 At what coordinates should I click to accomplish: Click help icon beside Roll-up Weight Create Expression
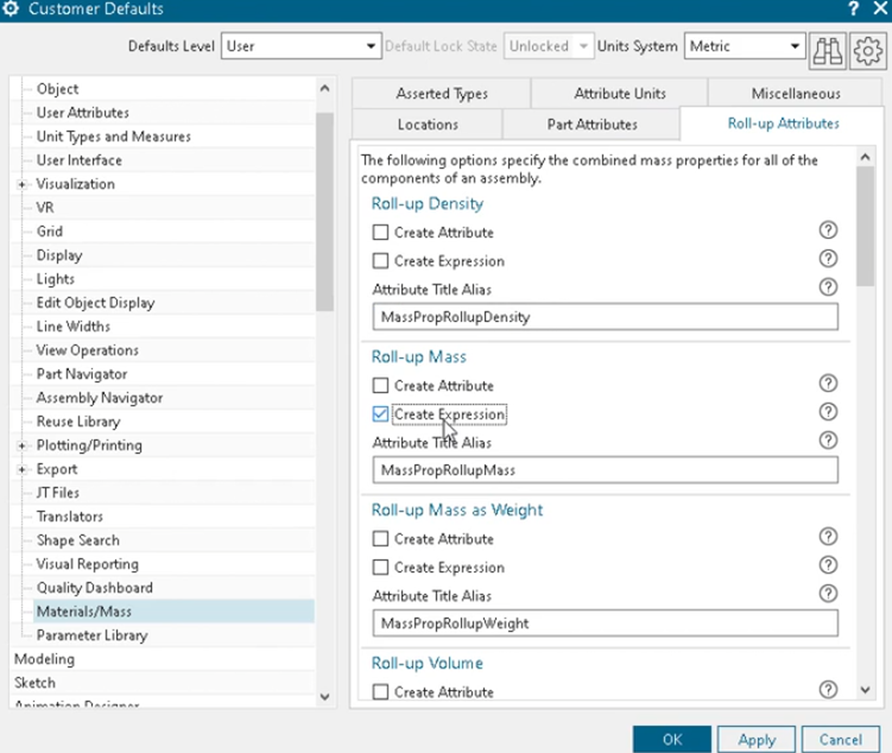(x=828, y=565)
